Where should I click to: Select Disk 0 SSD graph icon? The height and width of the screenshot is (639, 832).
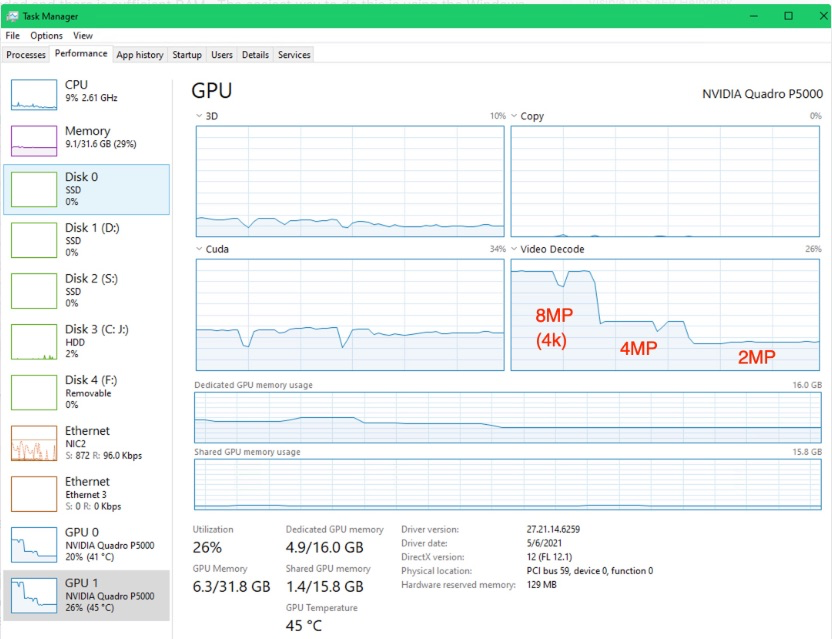[34, 189]
